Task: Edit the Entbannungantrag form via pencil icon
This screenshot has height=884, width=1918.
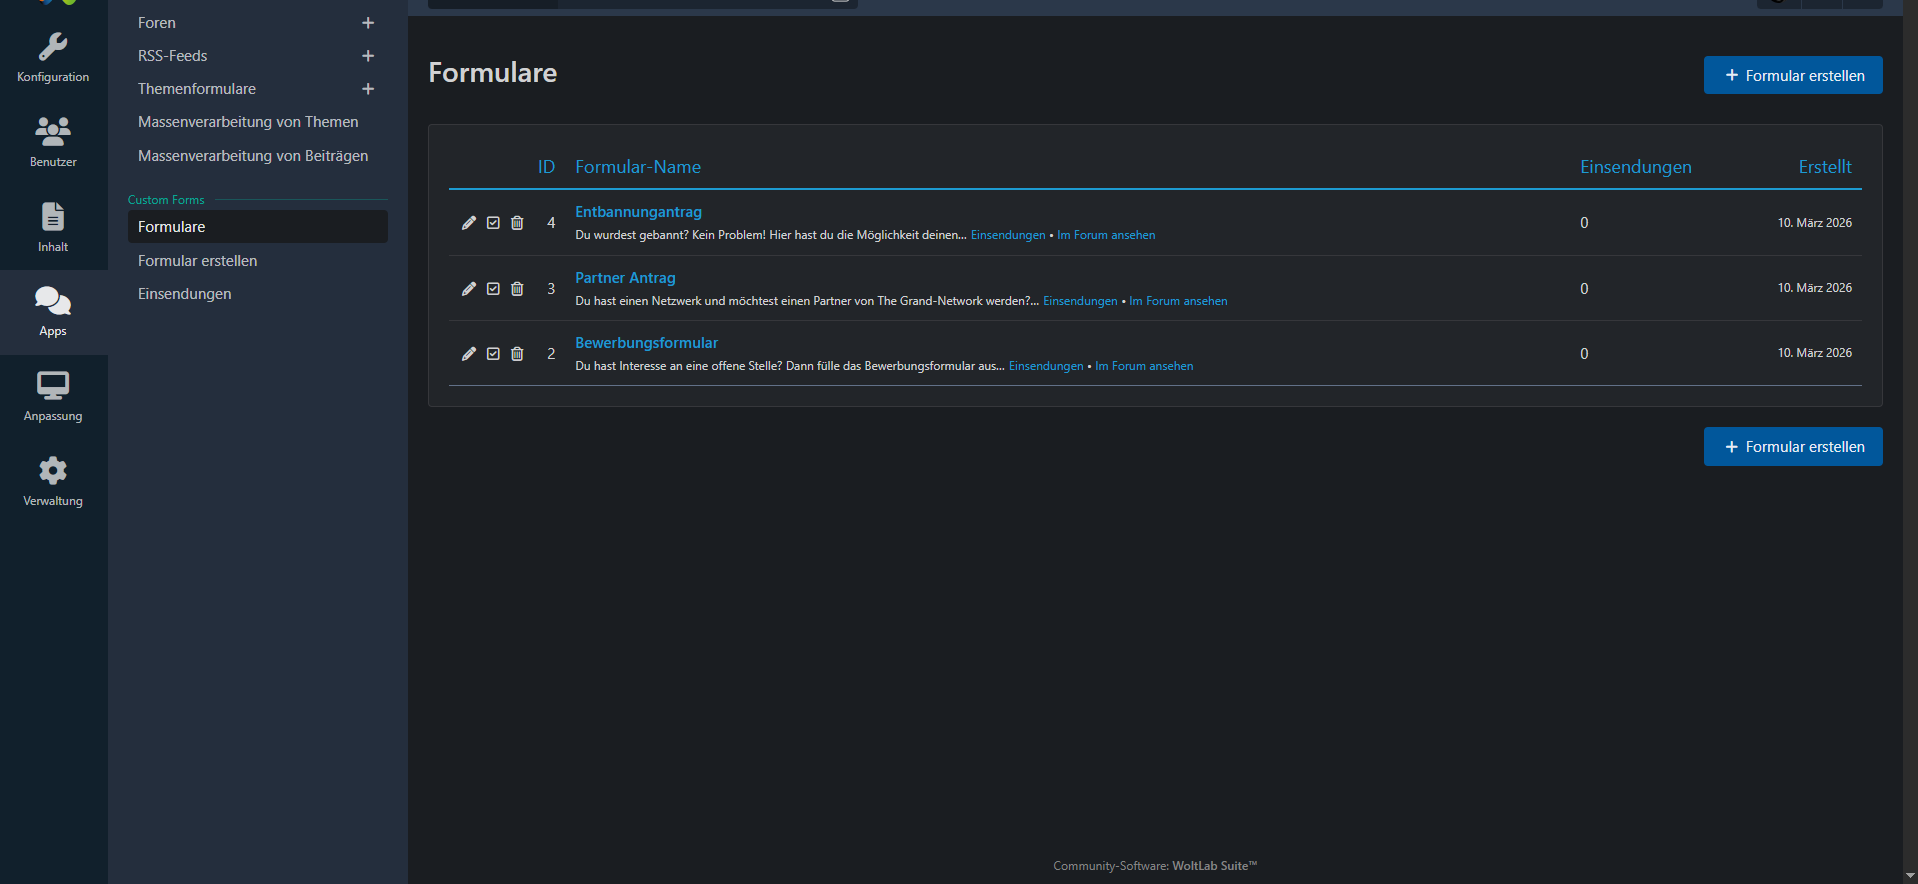Action: pos(469,223)
